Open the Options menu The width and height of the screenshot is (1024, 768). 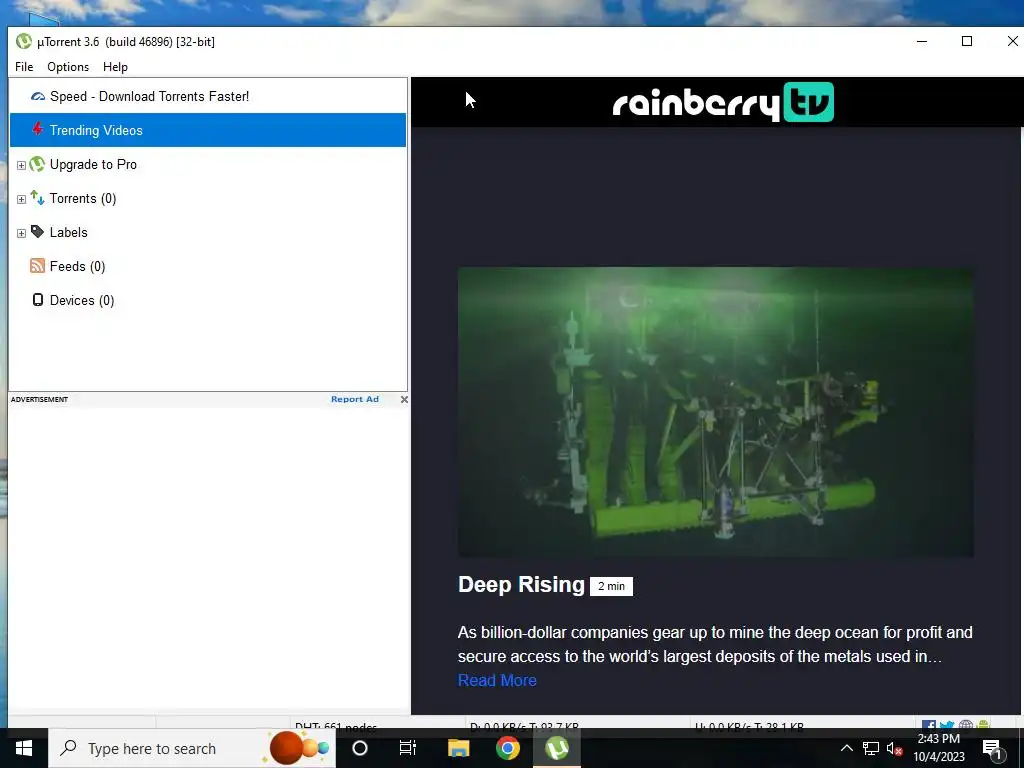(x=68, y=67)
